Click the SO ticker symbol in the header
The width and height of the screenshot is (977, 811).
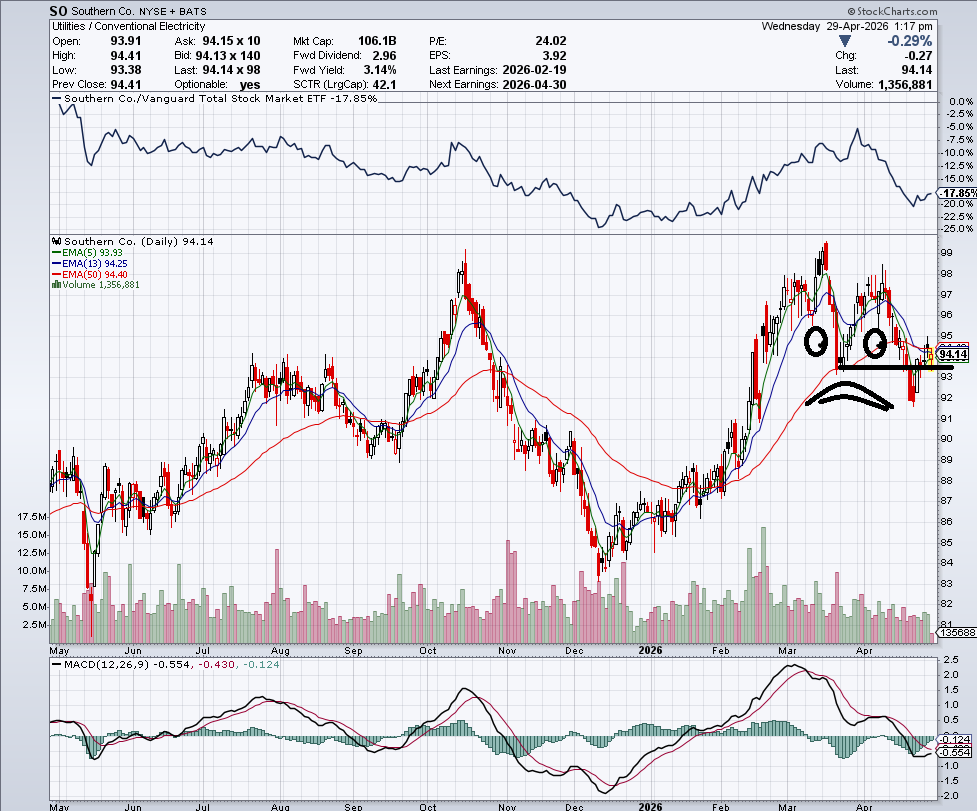tap(59, 11)
